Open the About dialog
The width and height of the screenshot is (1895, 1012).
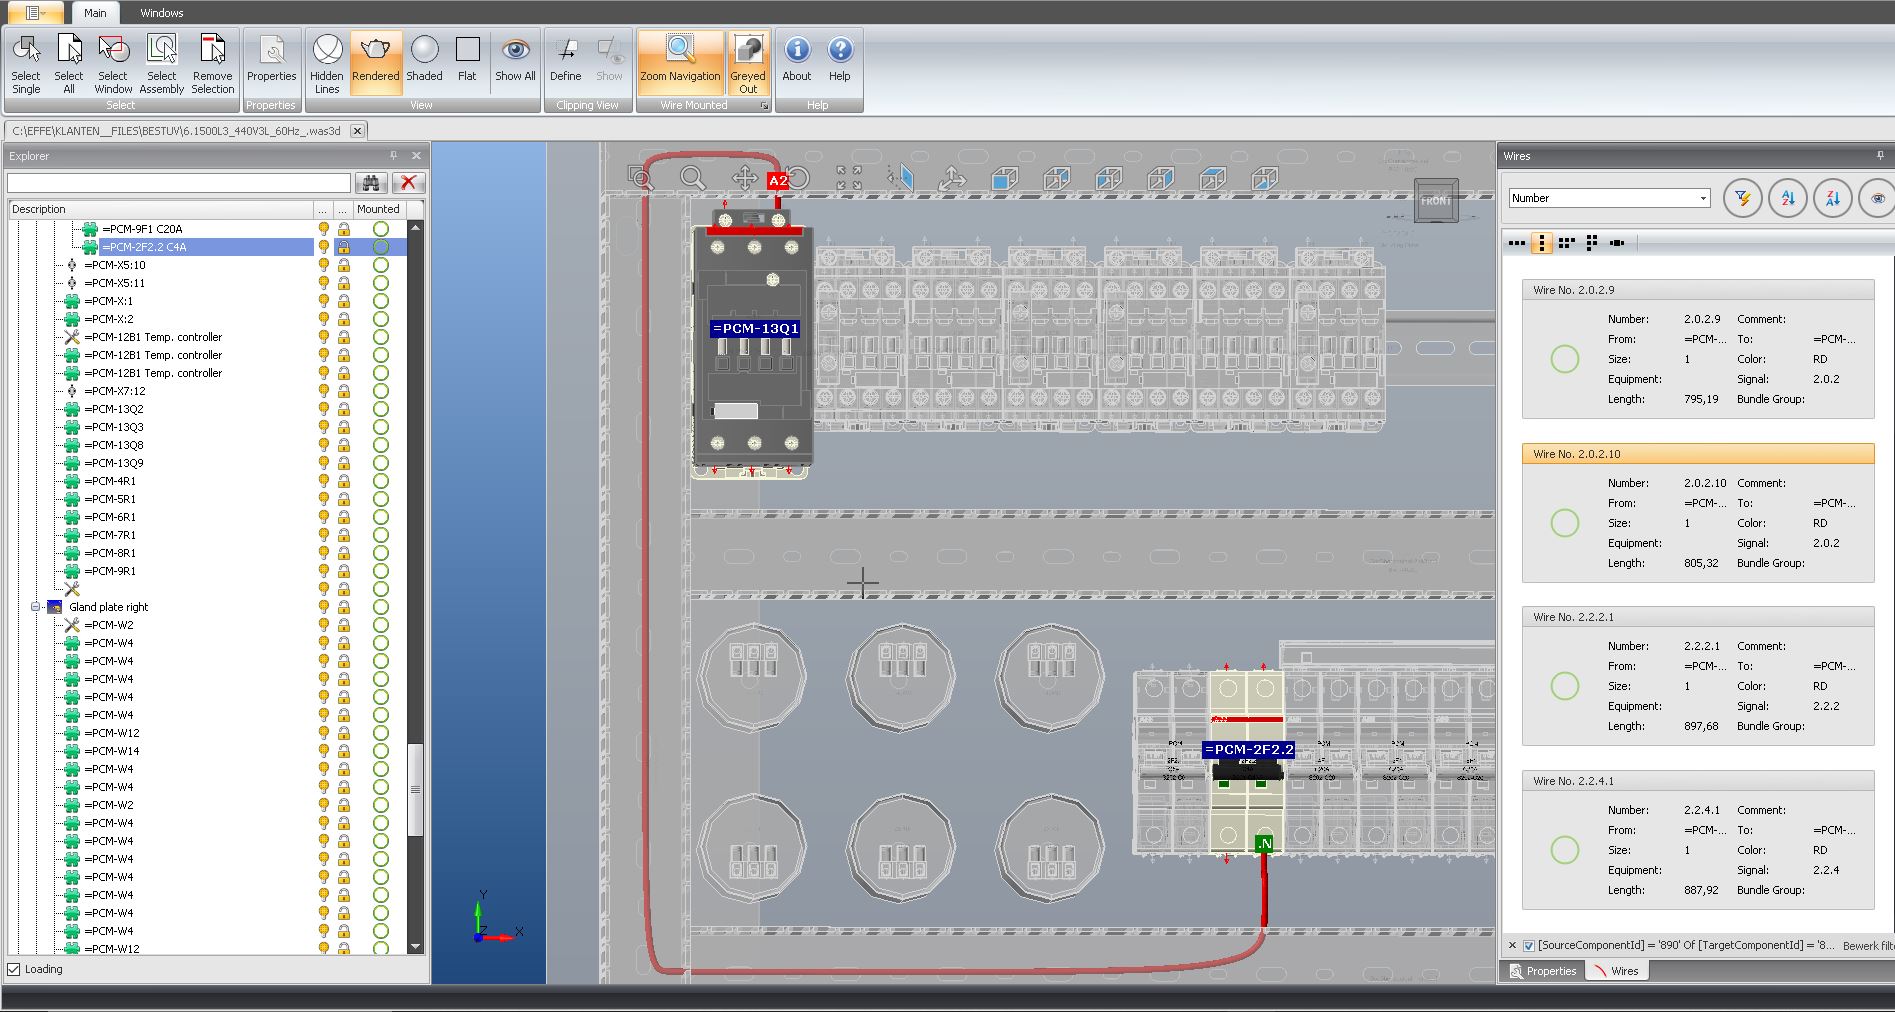(797, 60)
